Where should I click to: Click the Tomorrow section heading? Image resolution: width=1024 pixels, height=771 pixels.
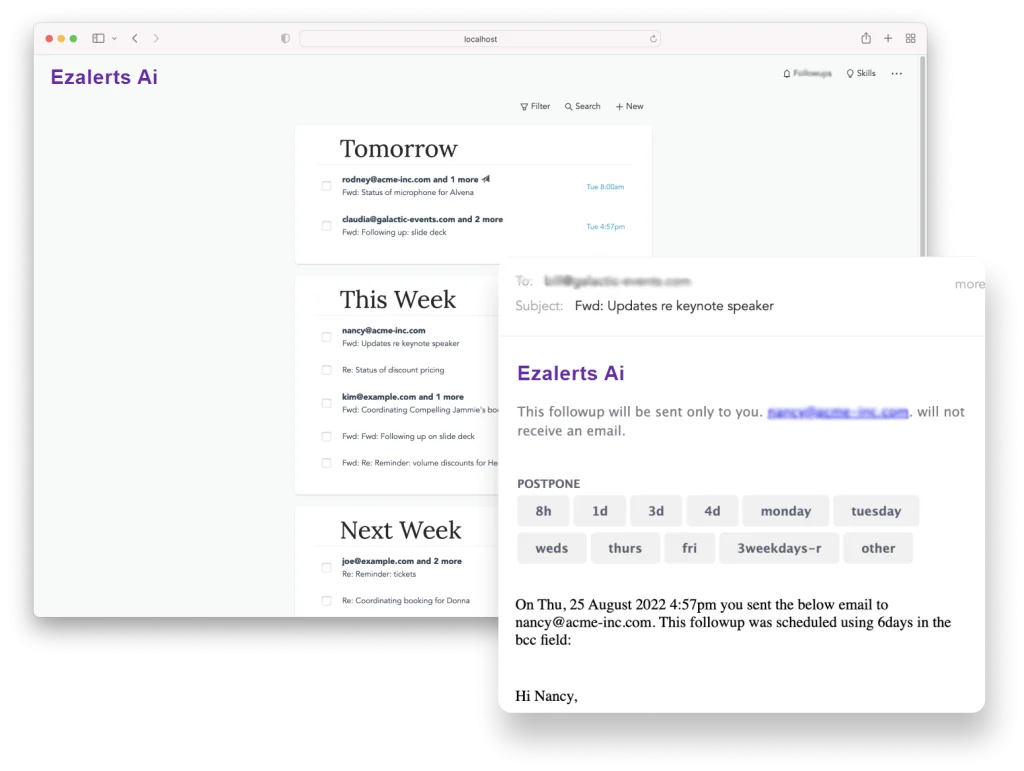click(398, 149)
